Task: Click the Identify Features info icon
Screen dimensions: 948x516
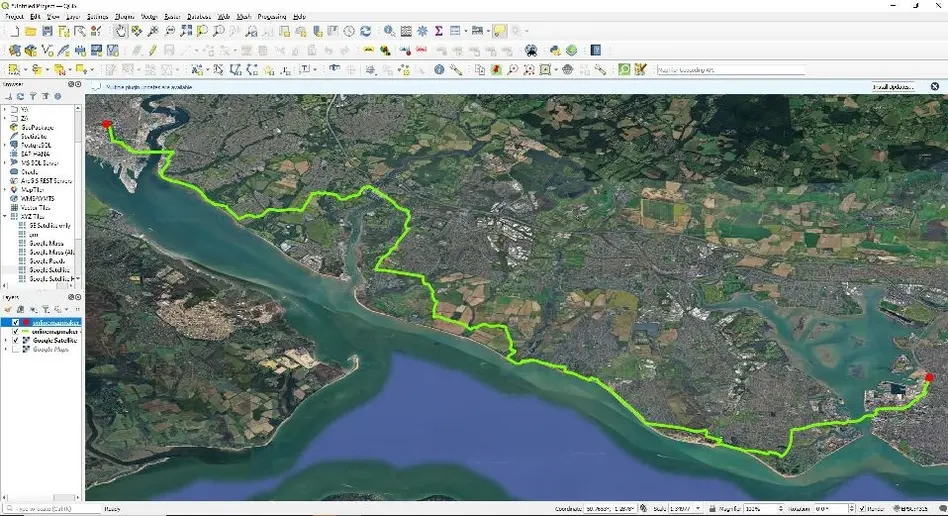Action: coord(389,32)
